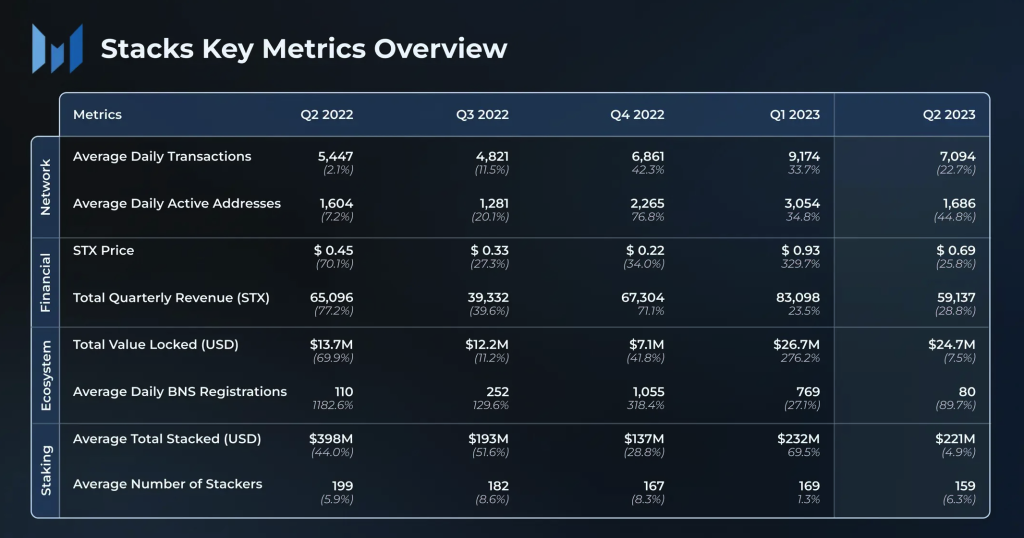This screenshot has width=1024, height=538.
Task: Click the $13.7M TVL value
Action: [x=331, y=345]
